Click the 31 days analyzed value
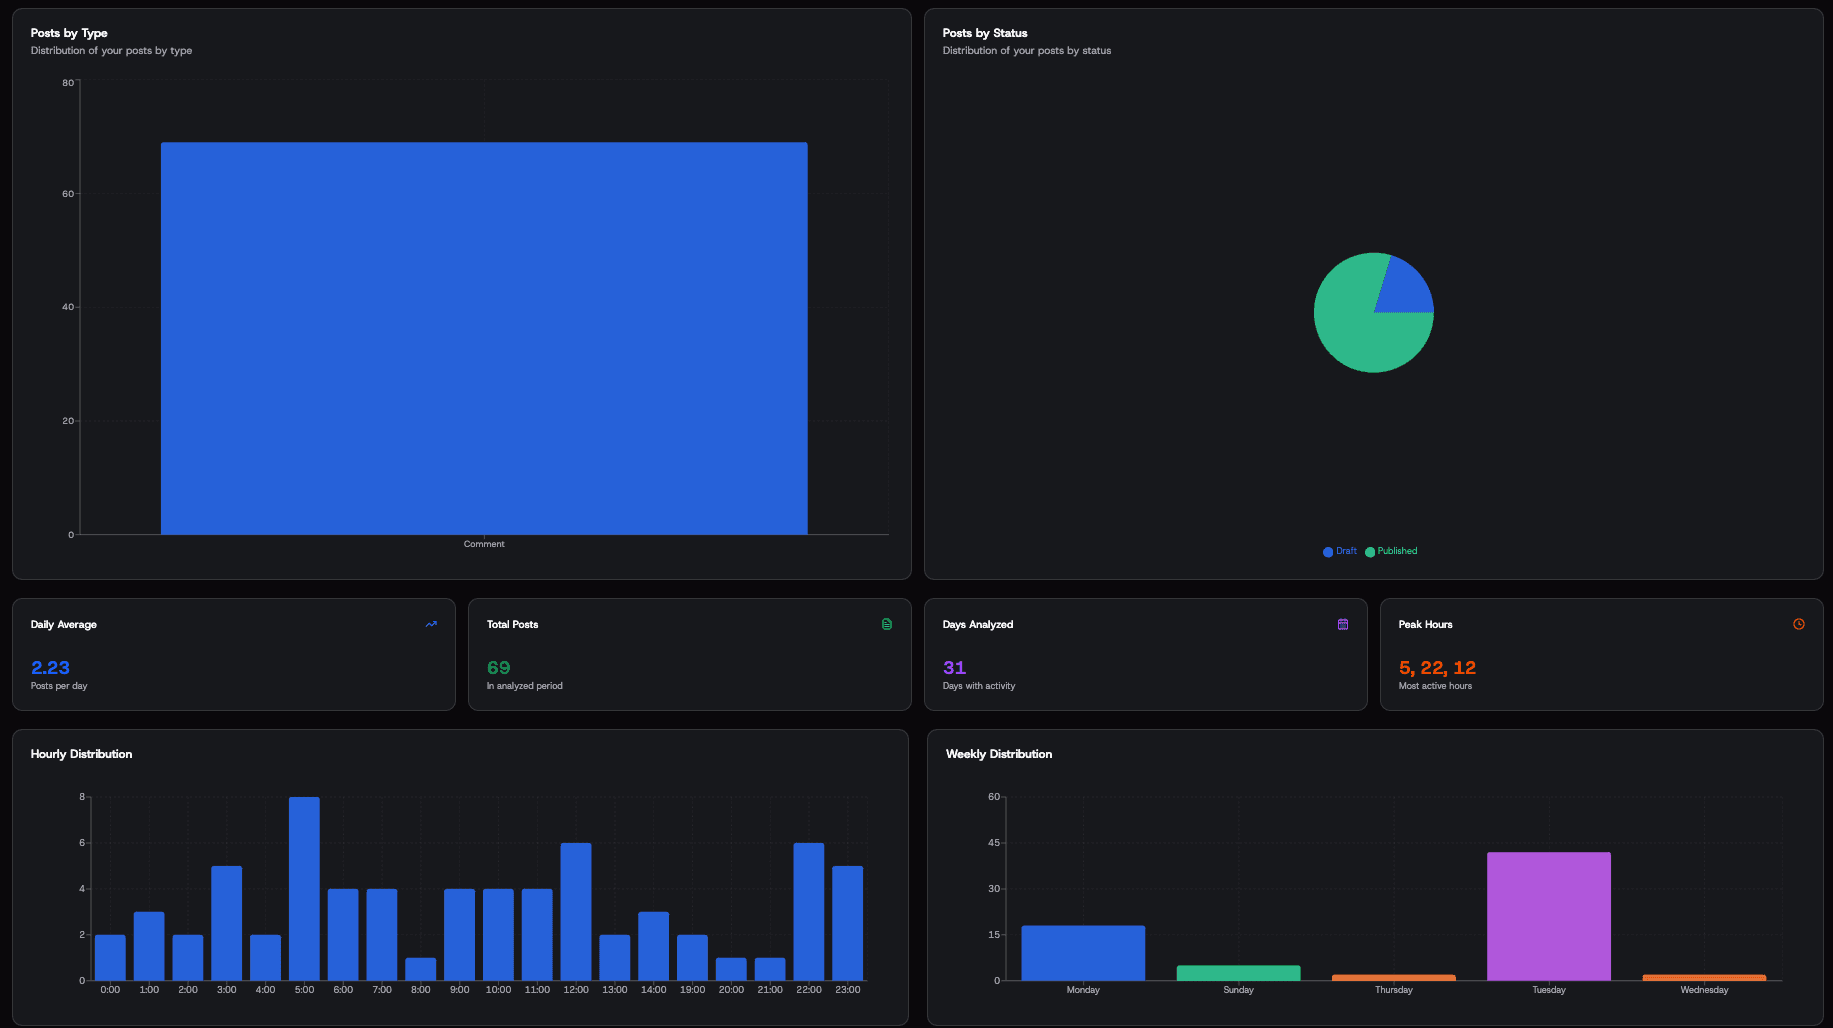The width and height of the screenshot is (1833, 1028). point(954,668)
